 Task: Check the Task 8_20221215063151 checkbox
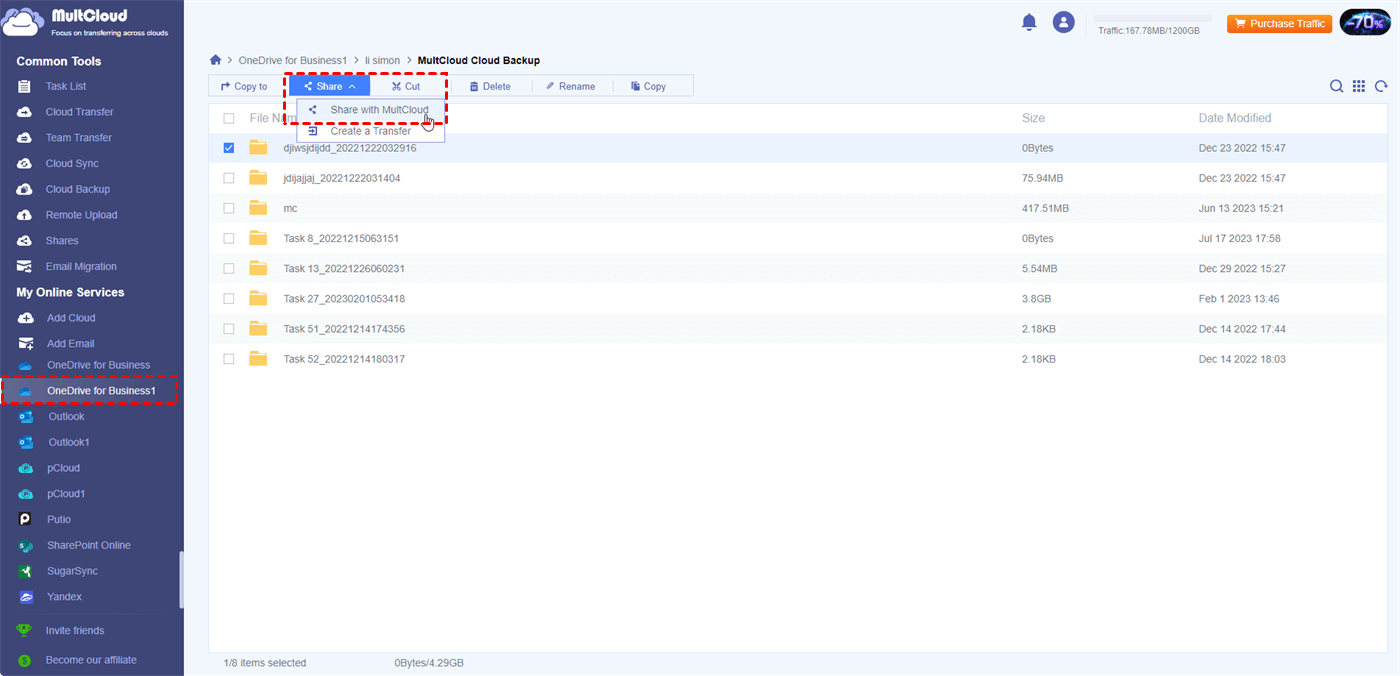(x=229, y=238)
